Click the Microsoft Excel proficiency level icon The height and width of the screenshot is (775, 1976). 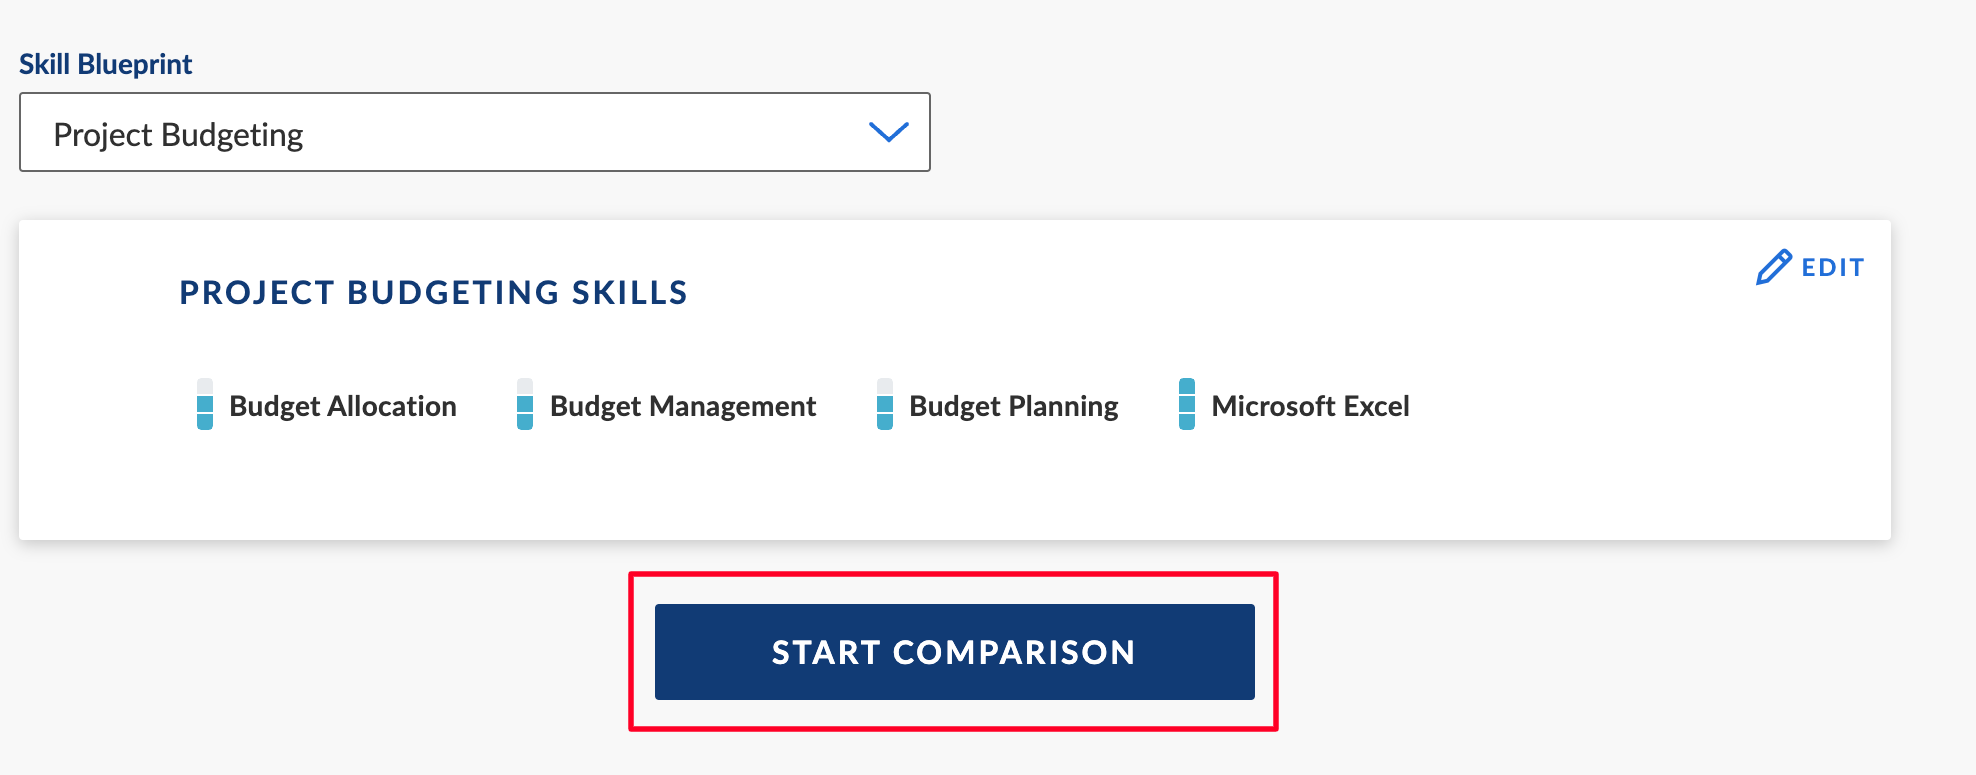pos(1187,404)
